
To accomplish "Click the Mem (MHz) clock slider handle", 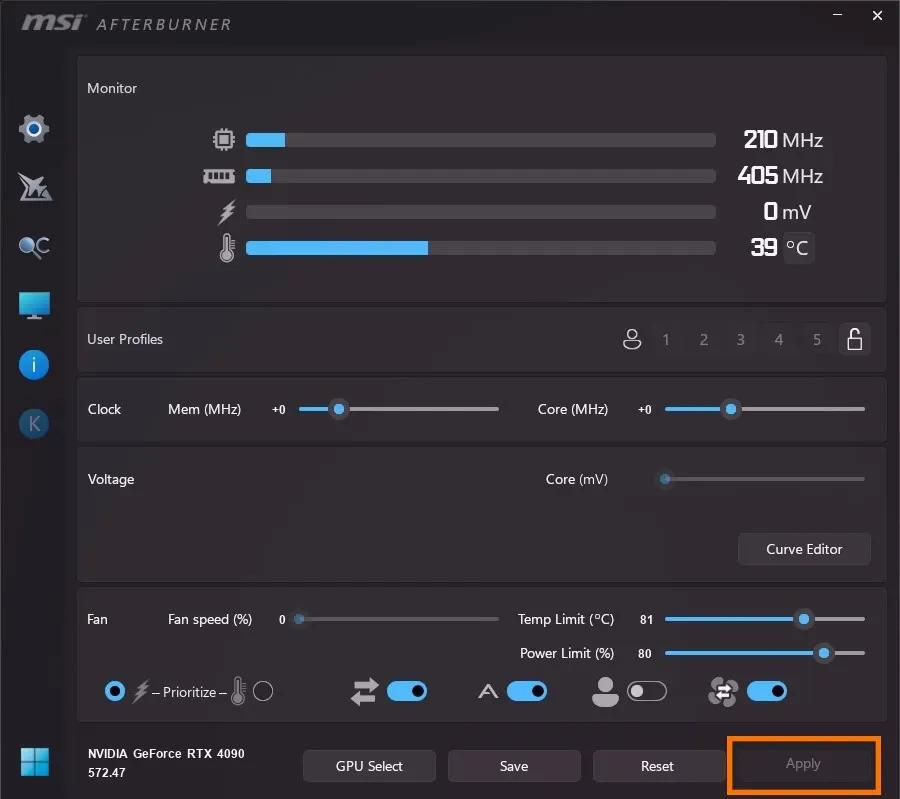I will tap(339, 409).
